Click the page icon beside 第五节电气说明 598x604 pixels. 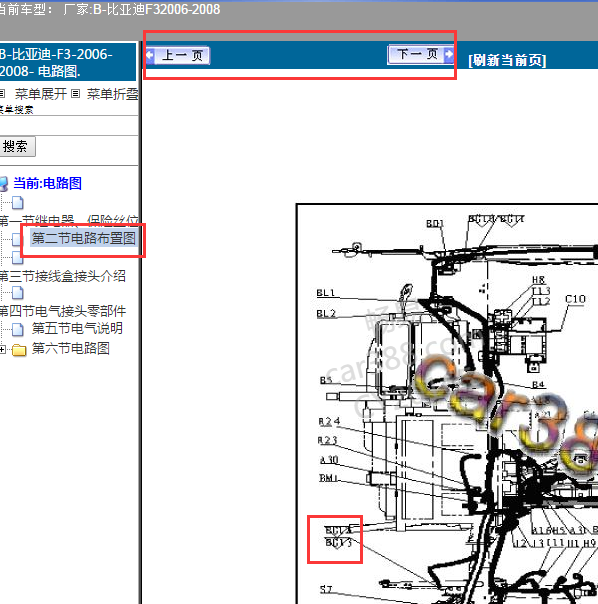[x=17, y=329]
